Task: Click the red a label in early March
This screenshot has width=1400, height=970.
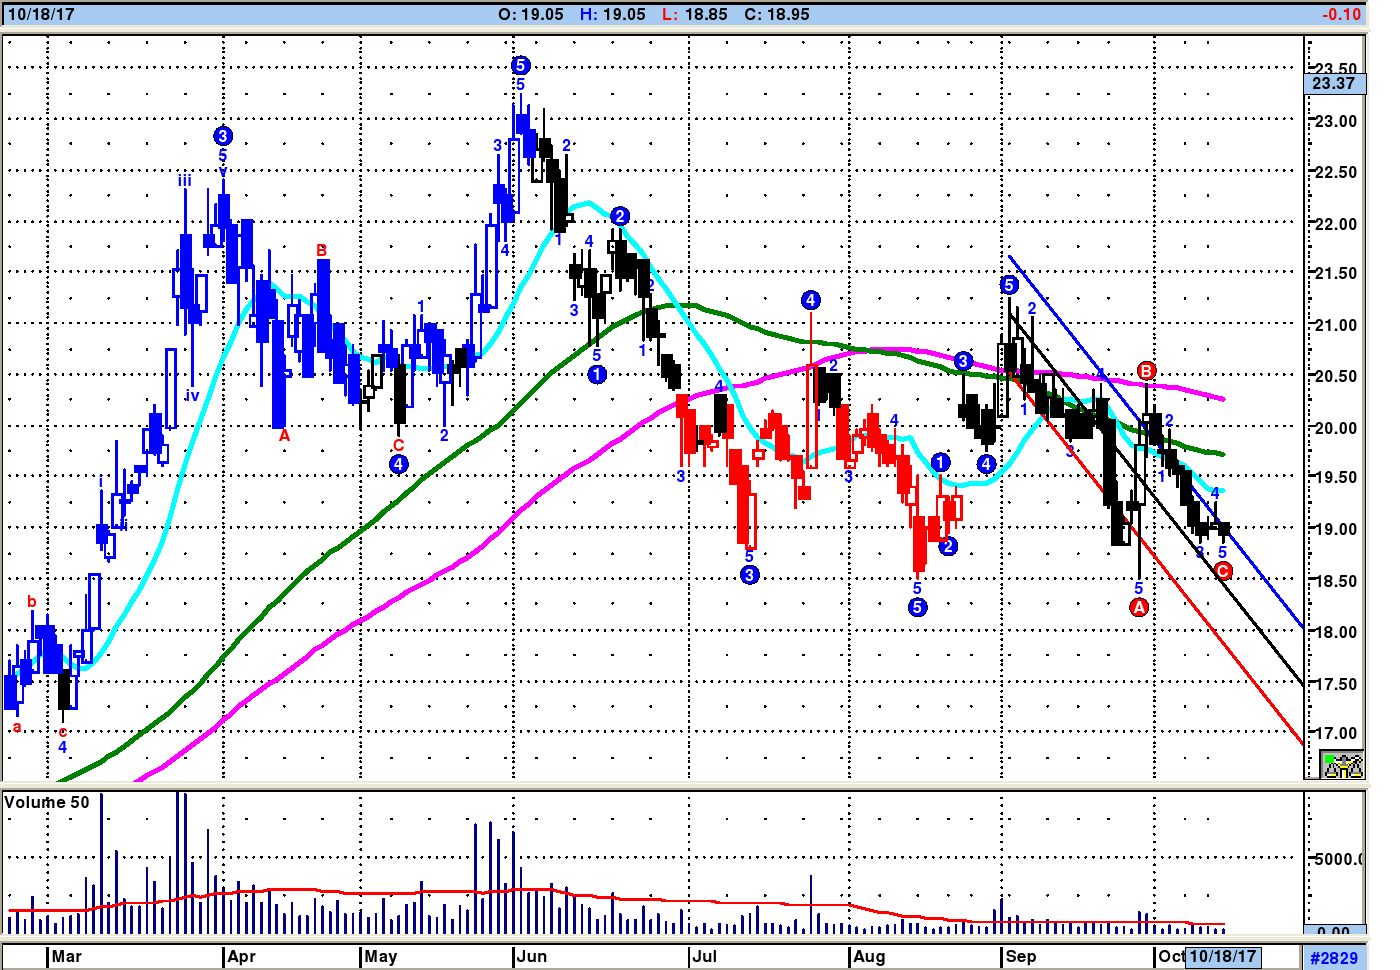Action: 17,727
